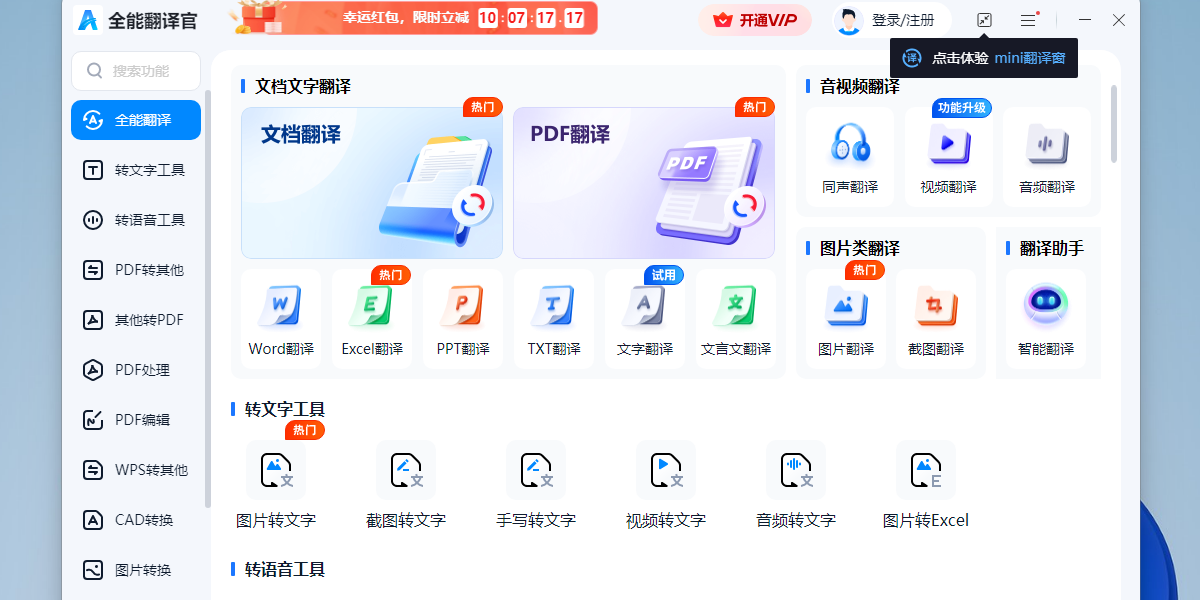Click the 点击体验 mini翻译窗 tooltip
This screenshot has height=600, width=1200.
click(985, 58)
